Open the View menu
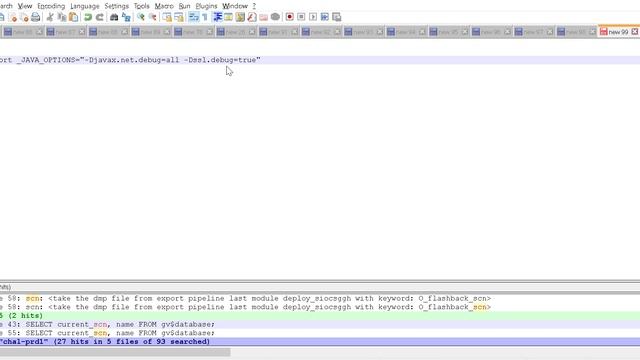The image size is (640, 360). pos(25,6)
